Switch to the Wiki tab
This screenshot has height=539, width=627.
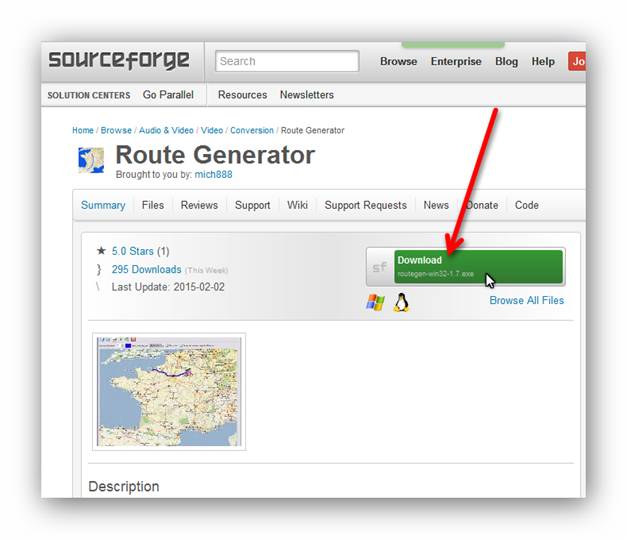click(x=297, y=205)
